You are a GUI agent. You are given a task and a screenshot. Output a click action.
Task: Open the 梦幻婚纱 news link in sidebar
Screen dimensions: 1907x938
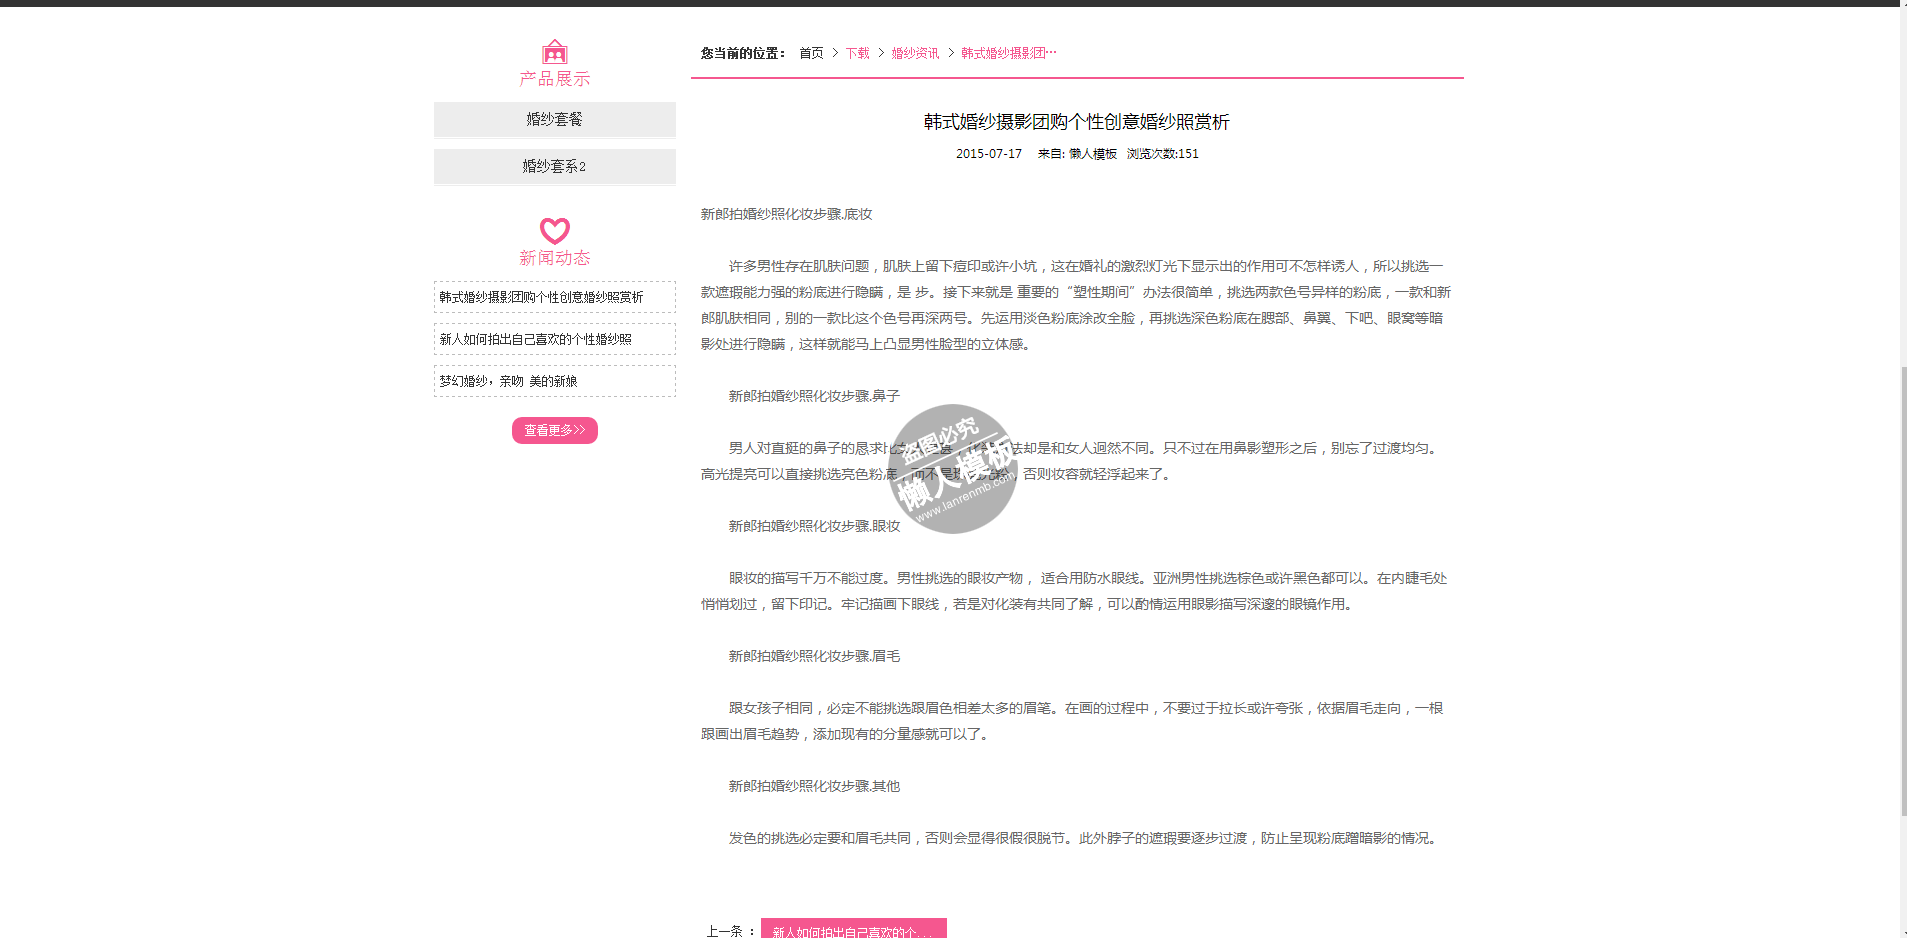[x=508, y=381]
